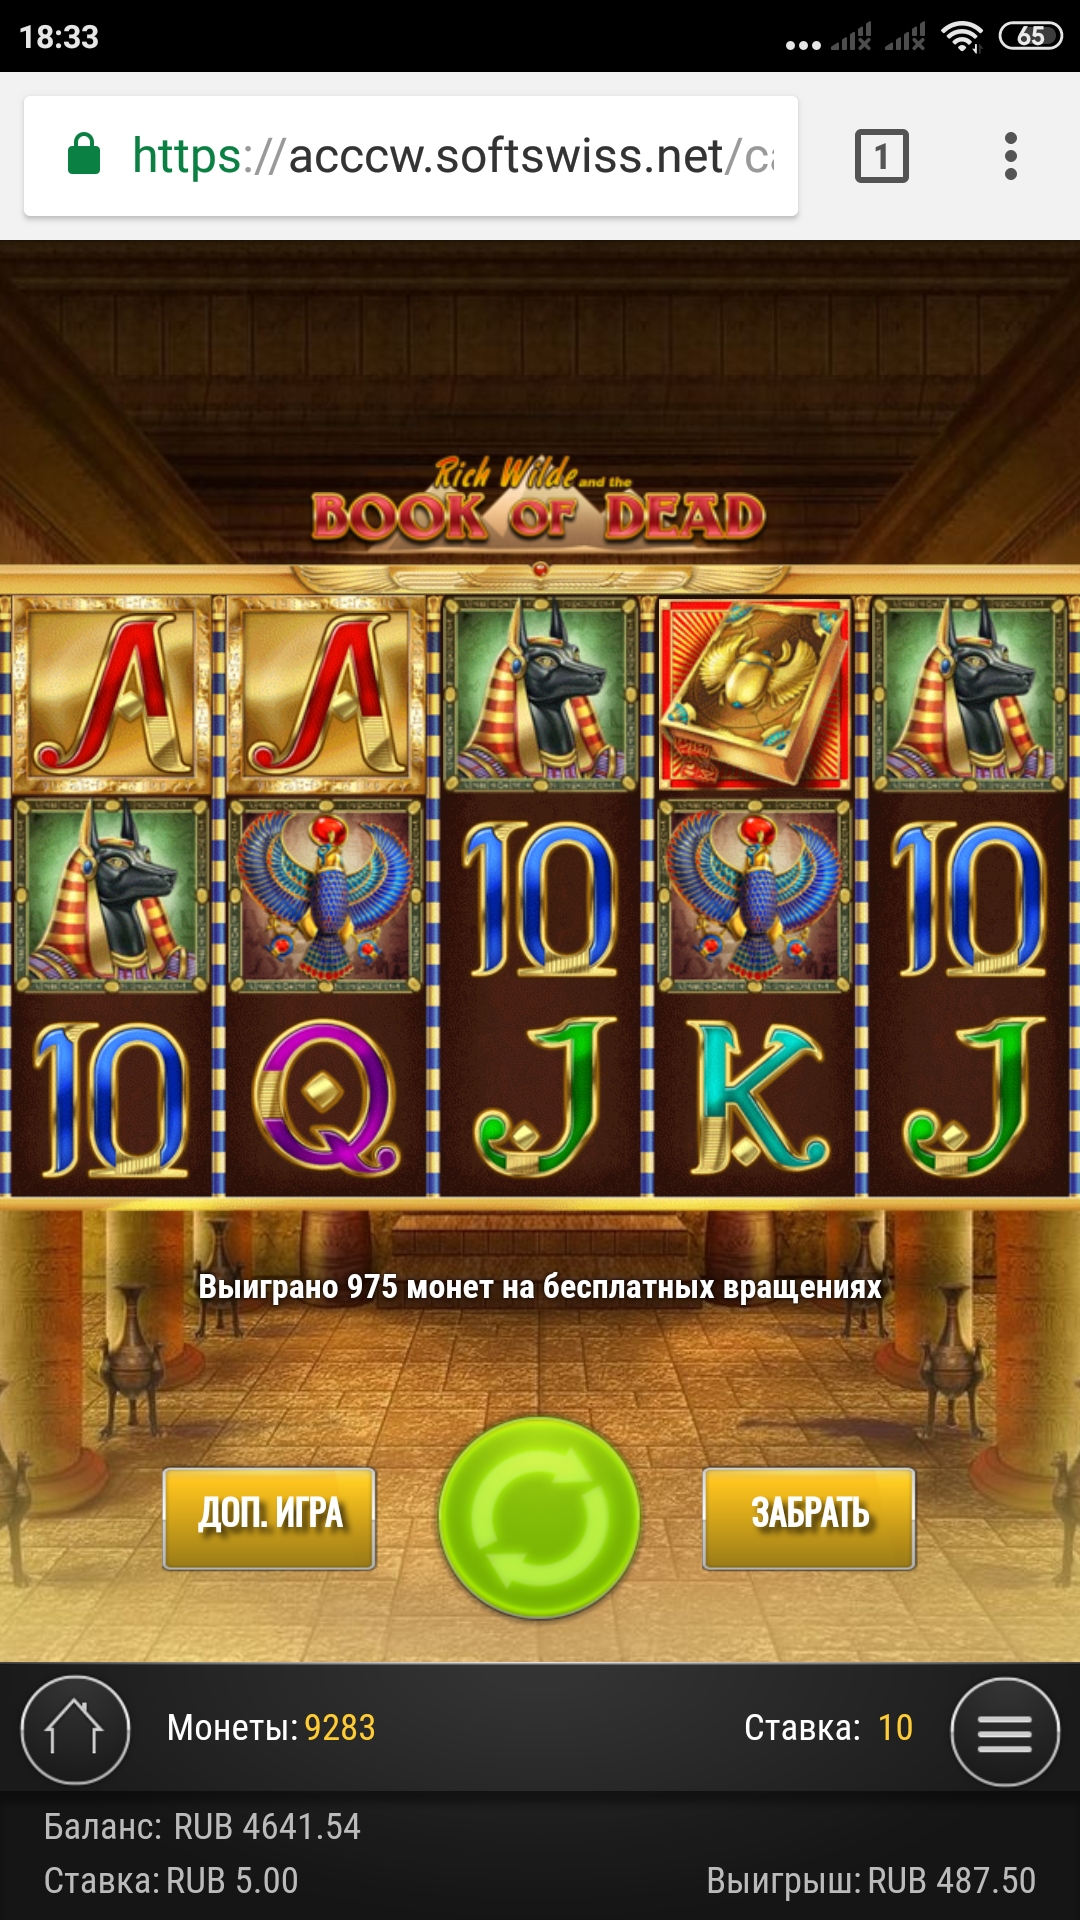Open Chrome's three-dot overflow menu
Screen dimensions: 1080x1920
(1010, 156)
